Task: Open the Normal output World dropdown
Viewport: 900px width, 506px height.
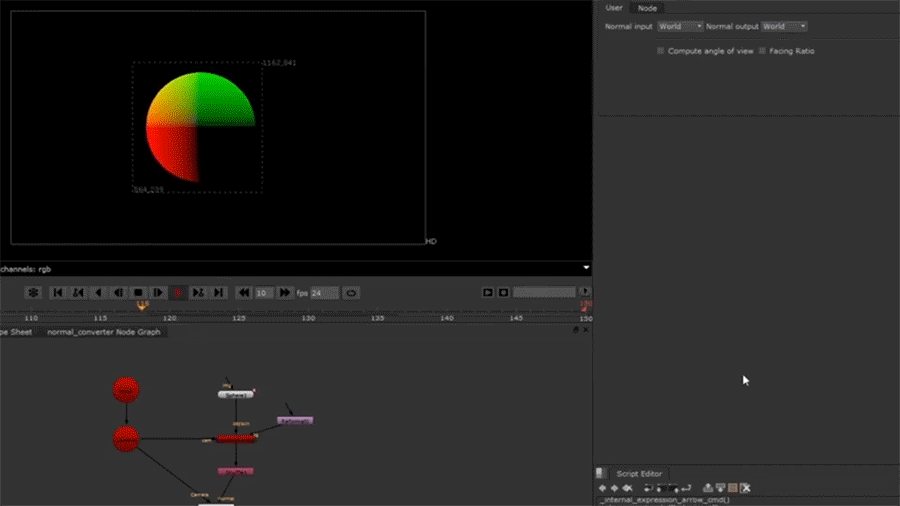Action: (784, 26)
